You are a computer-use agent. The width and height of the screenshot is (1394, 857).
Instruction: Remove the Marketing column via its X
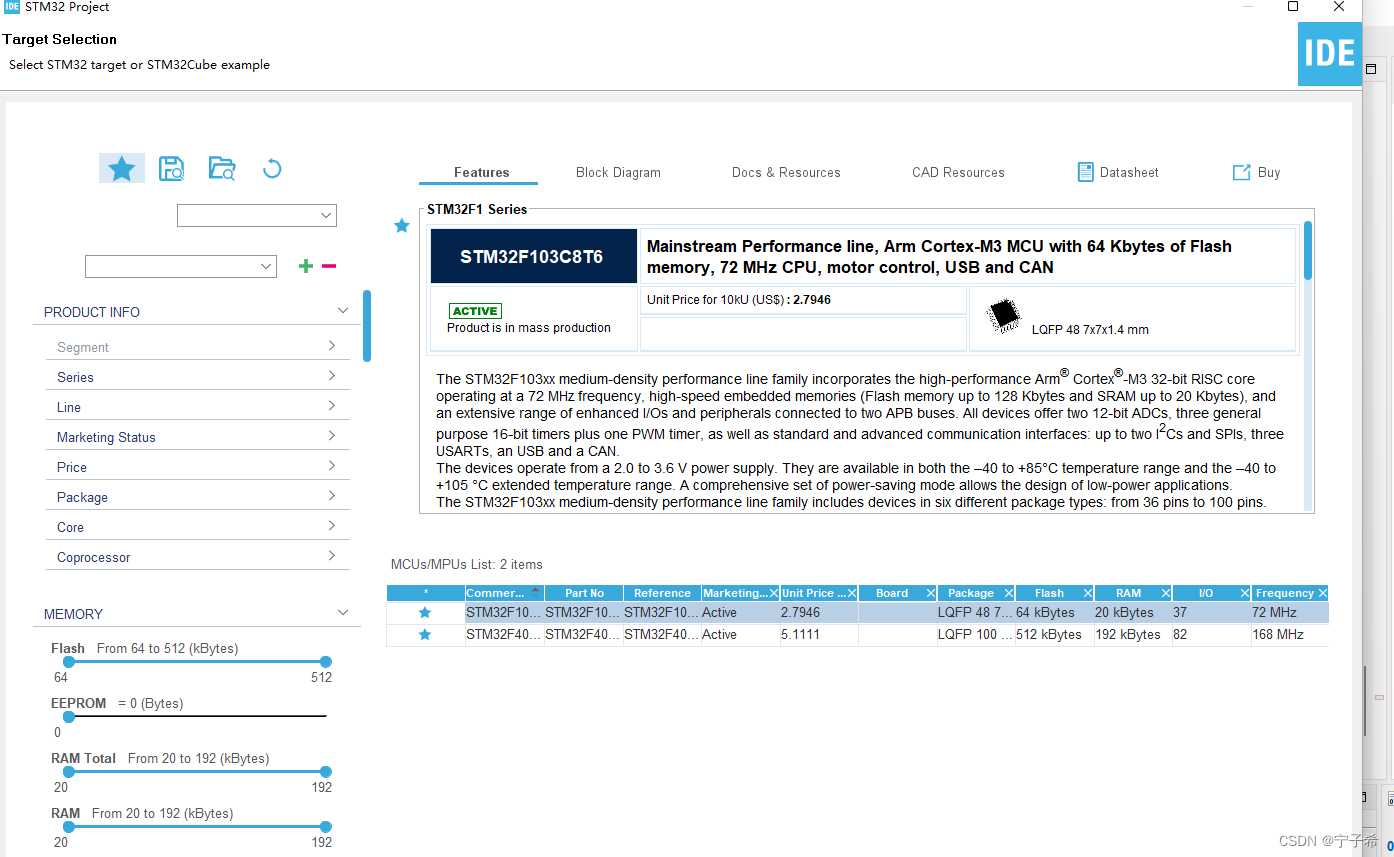(773, 593)
